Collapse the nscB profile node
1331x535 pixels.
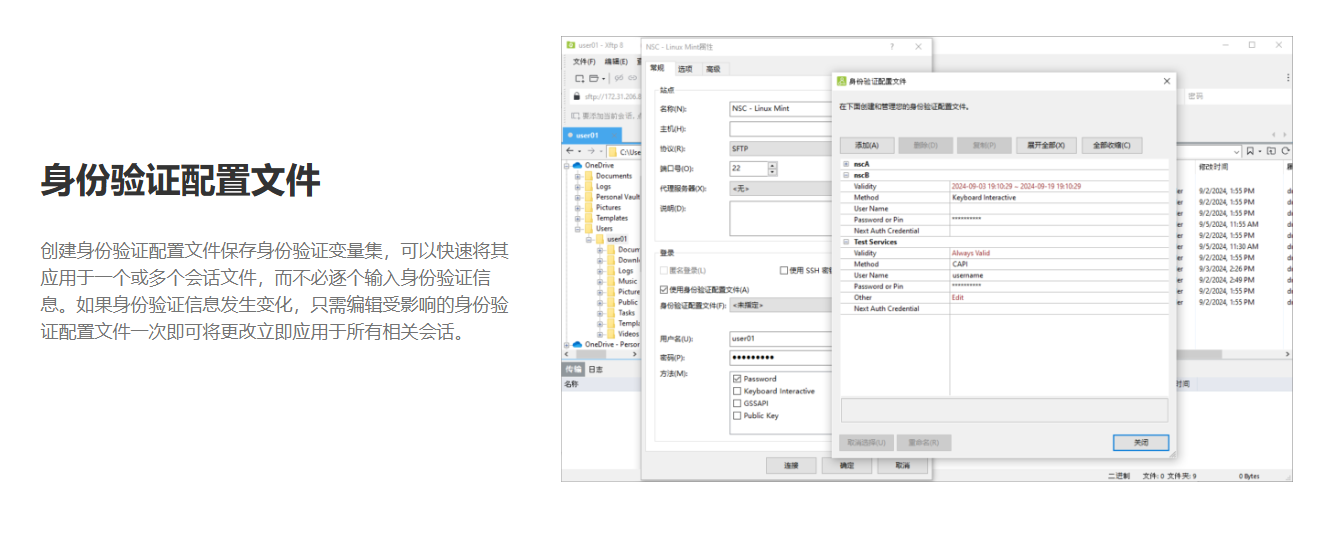(846, 175)
